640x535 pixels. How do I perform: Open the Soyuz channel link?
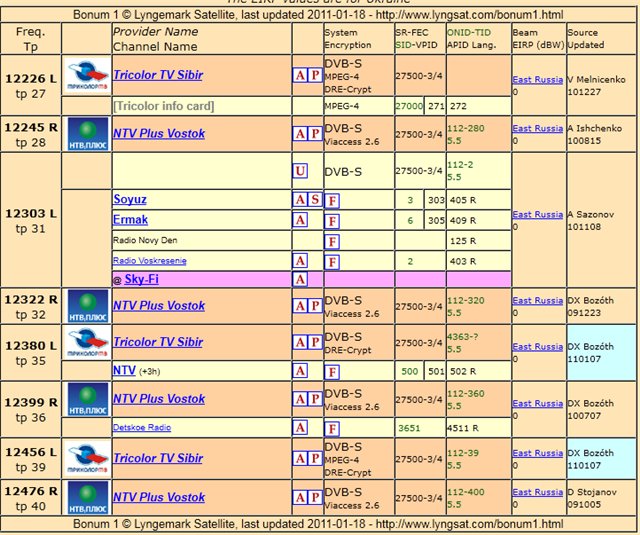pos(130,199)
